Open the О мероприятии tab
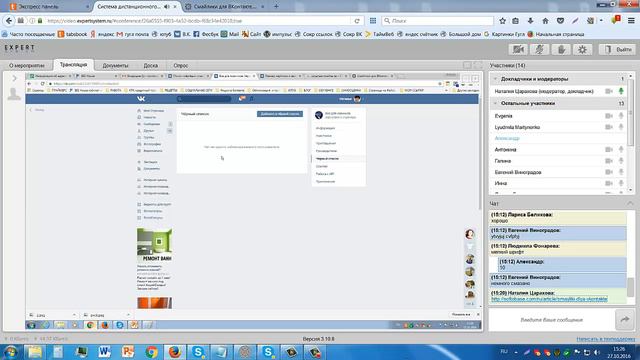This screenshot has width=640, height=360. pos(27,65)
